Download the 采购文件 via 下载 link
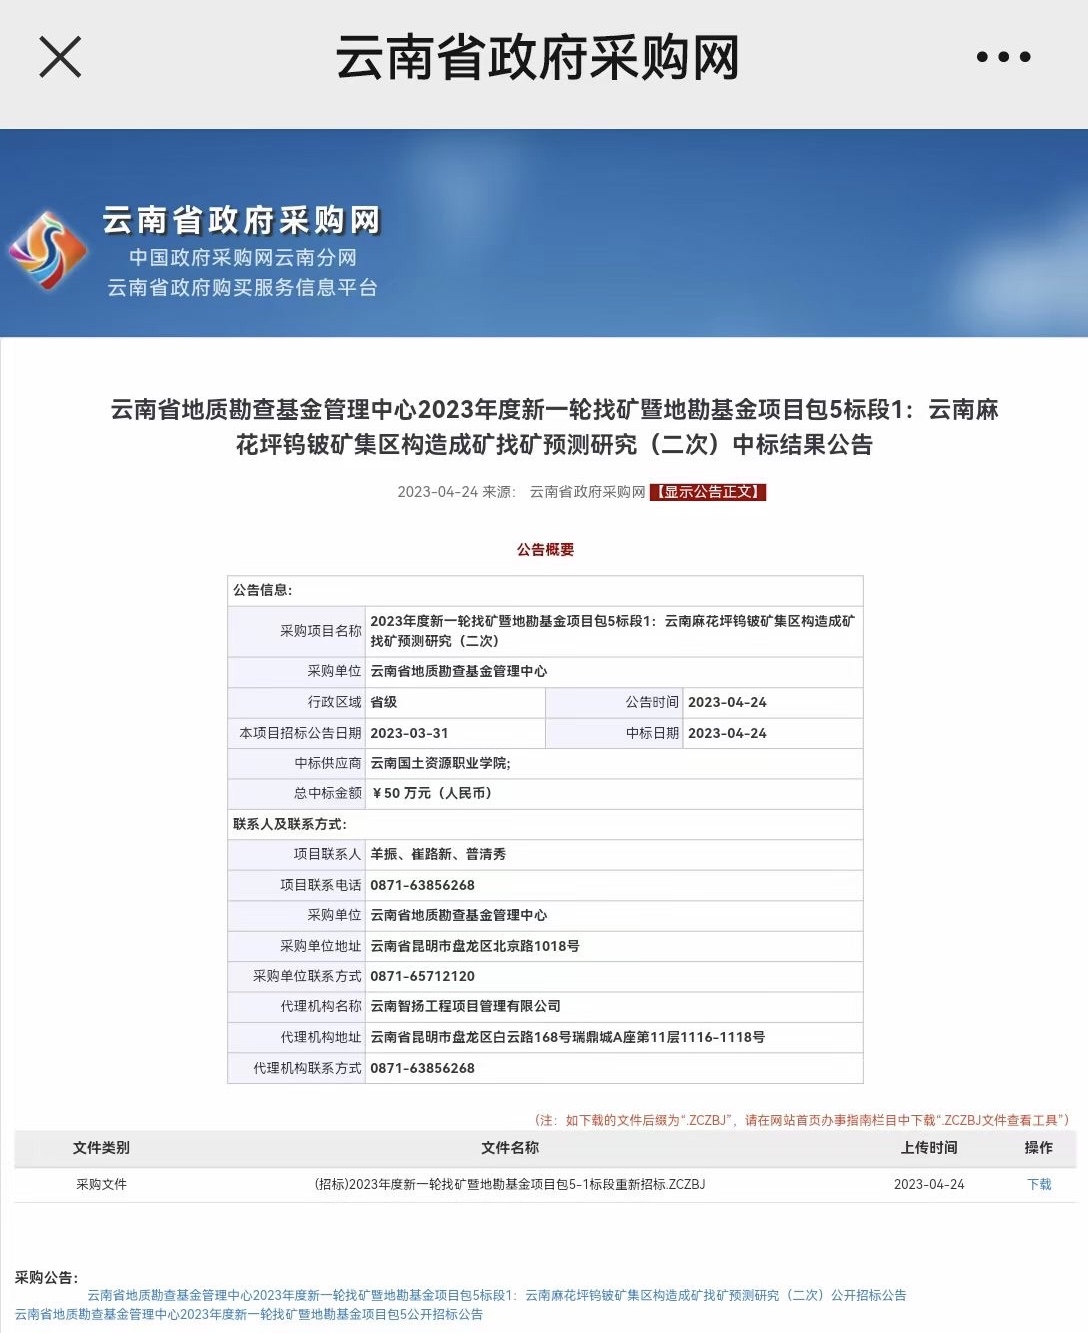This screenshot has height=1333, width=1088. [x=1039, y=1184]
